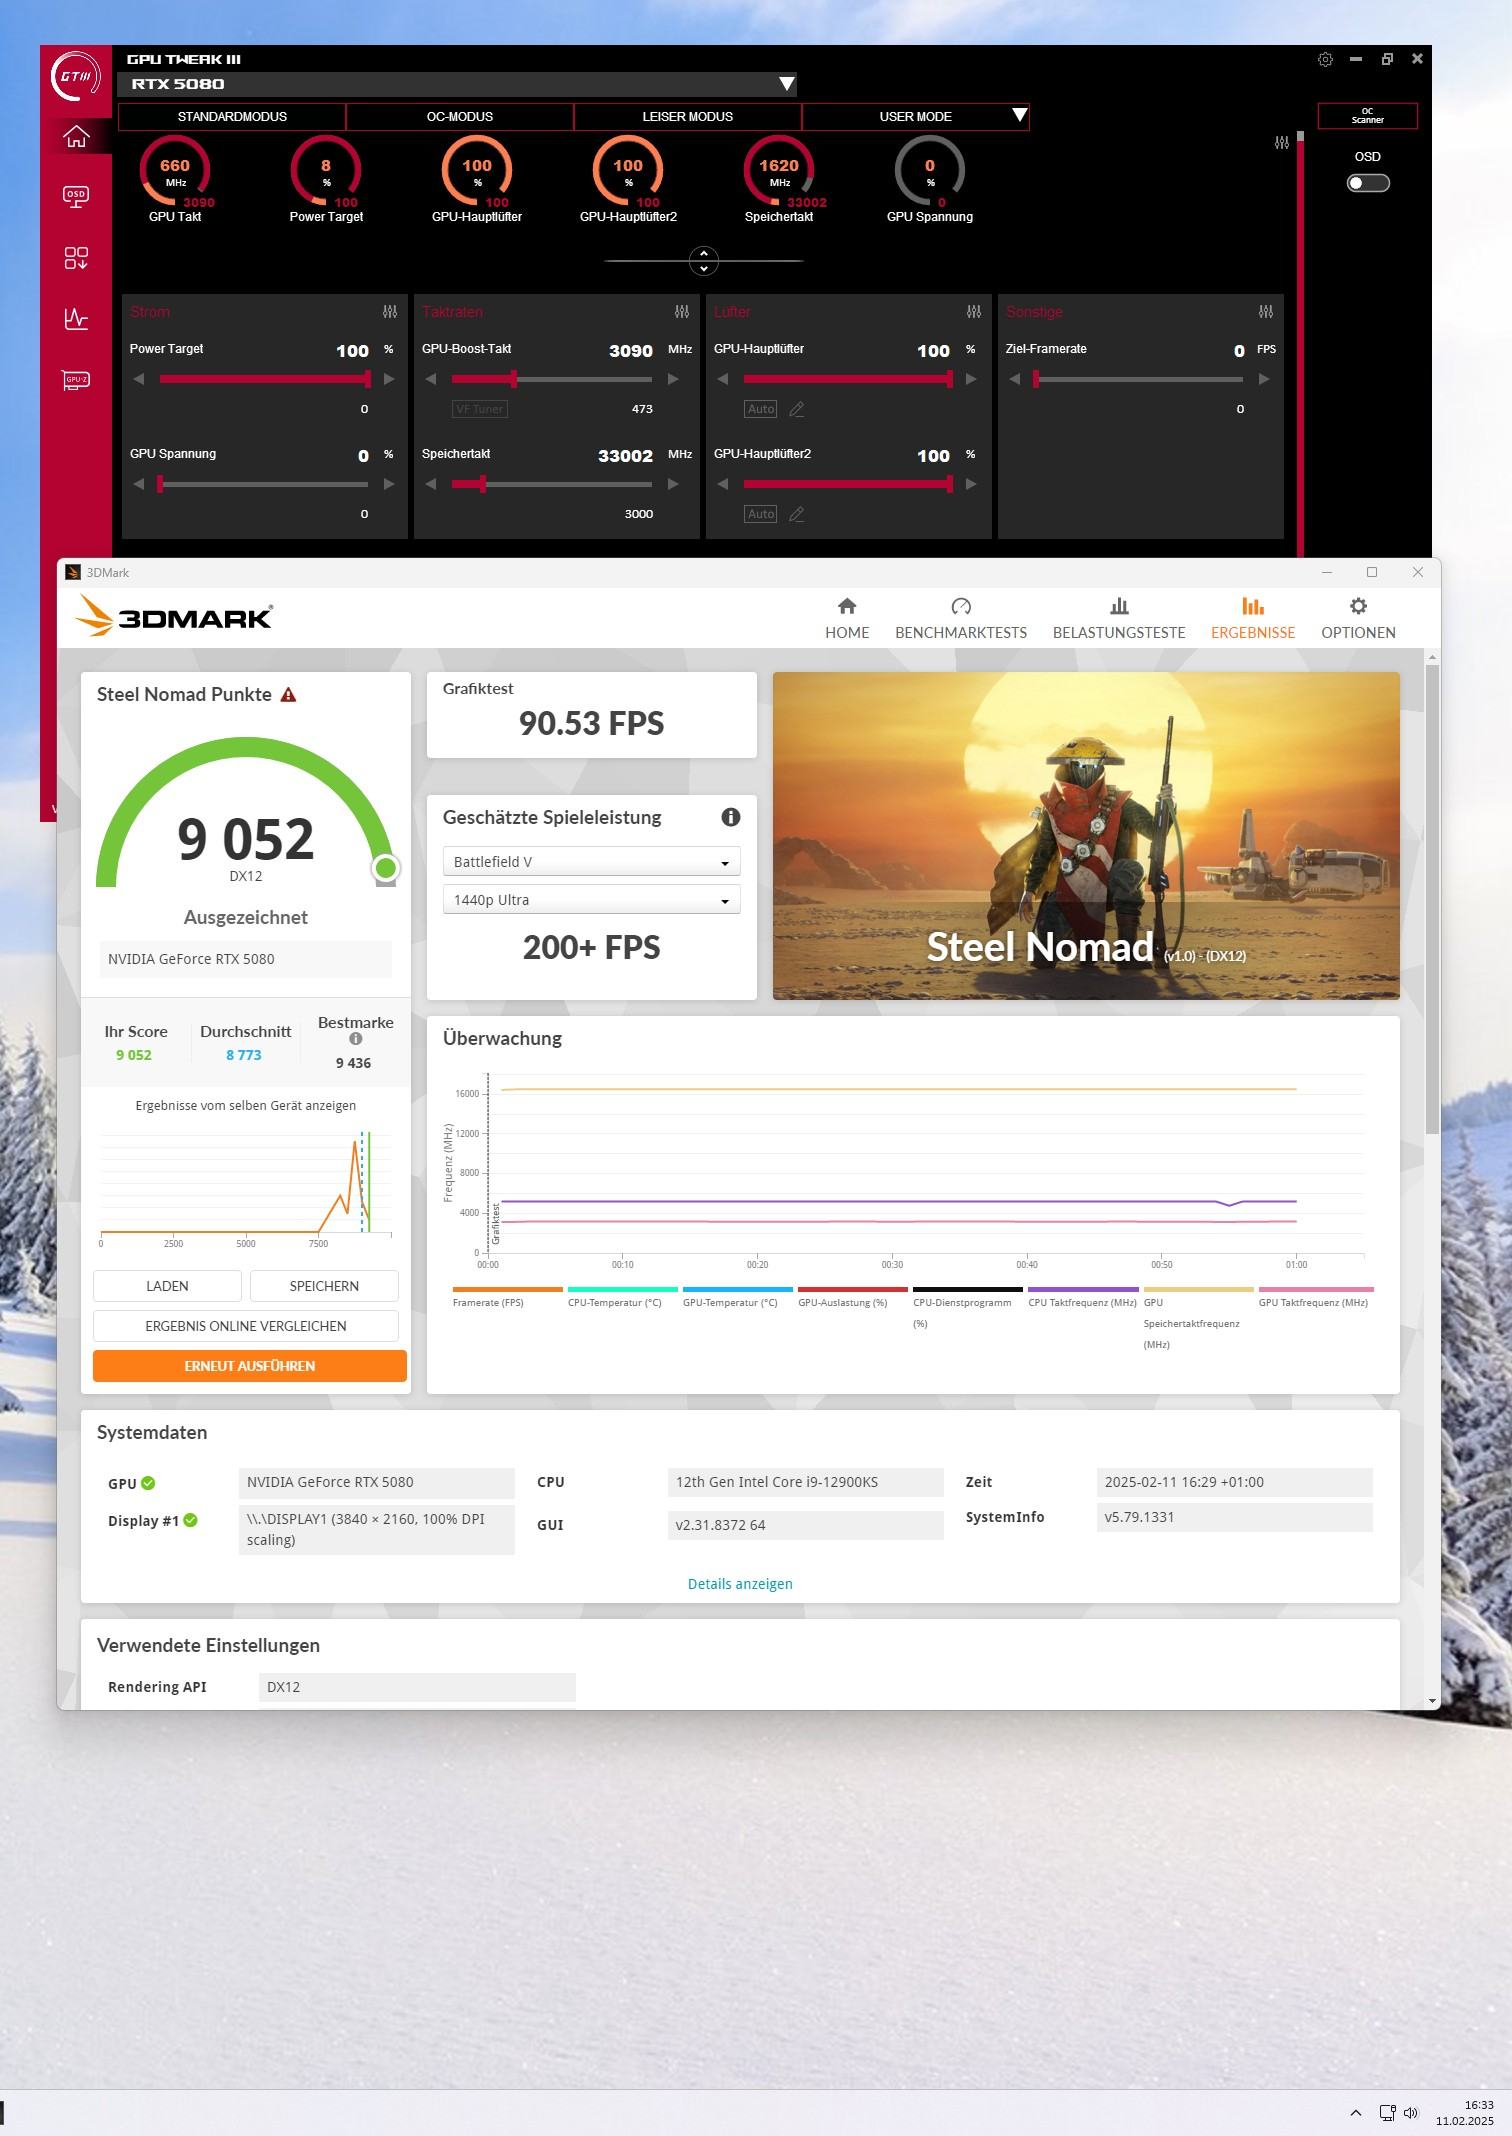The width and height of the screenshot is (1512, 2136).
Task: Open BENCHMARKTESTS tab
Action: [961, 619]
